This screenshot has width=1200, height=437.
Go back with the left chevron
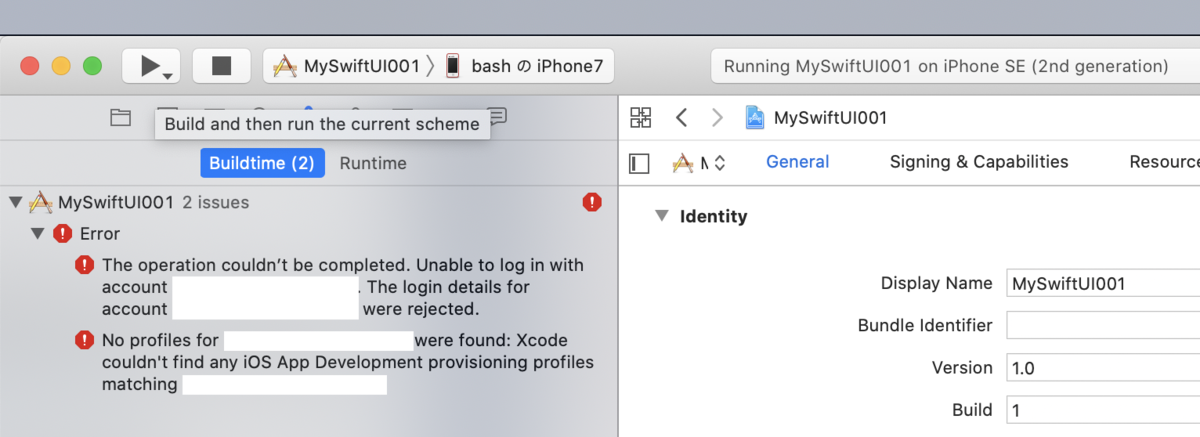pos(681,117)
